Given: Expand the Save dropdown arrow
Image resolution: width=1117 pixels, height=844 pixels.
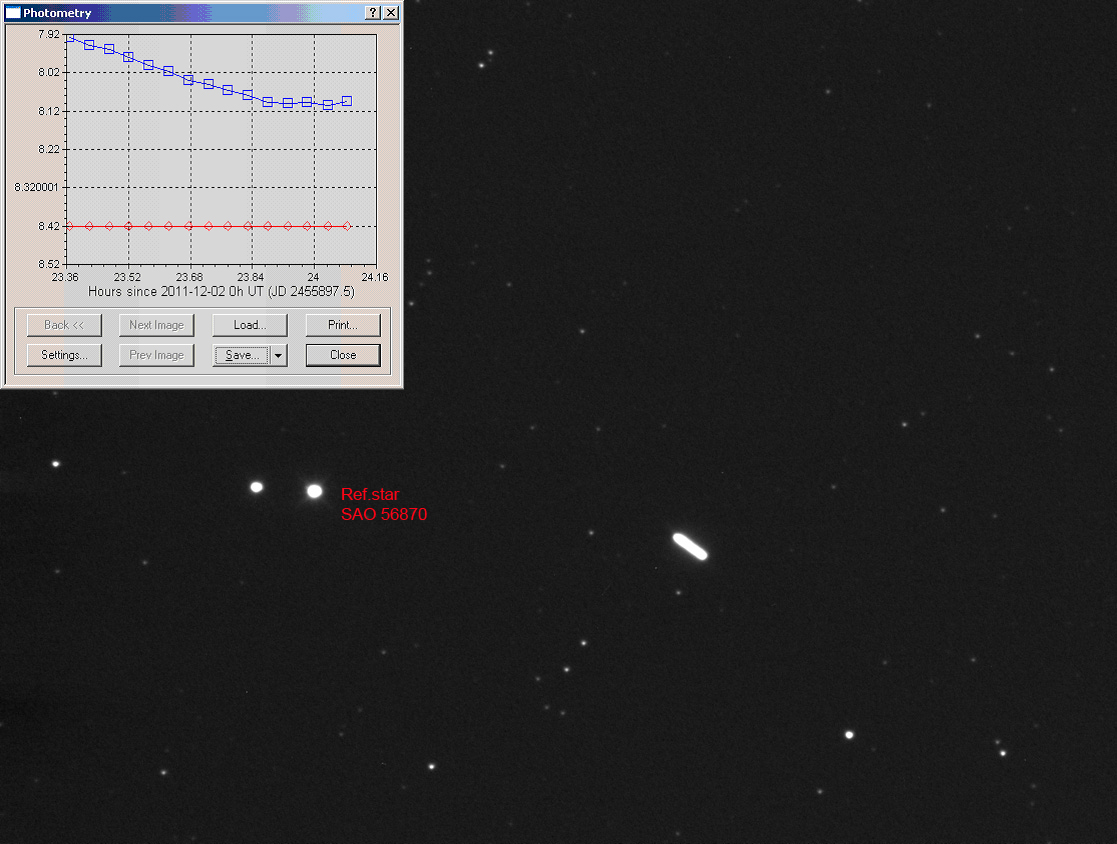Looking at the screenshot, I should click(279, 355).
